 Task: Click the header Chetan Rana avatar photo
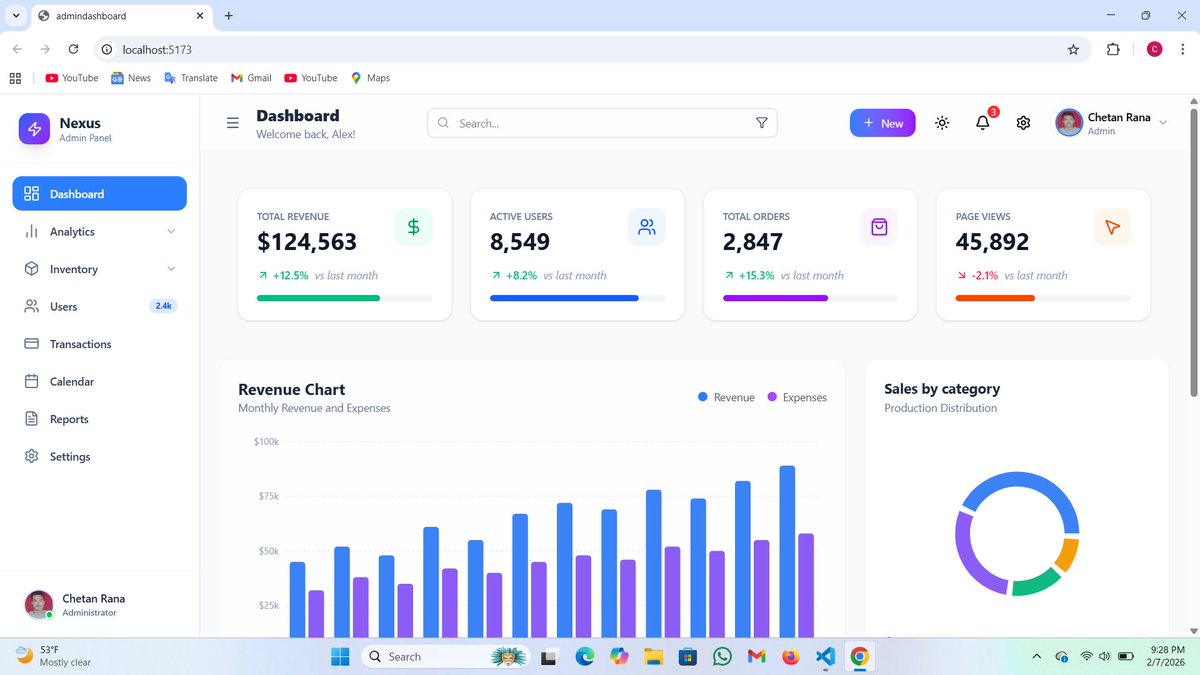[x=1069, y=123]
